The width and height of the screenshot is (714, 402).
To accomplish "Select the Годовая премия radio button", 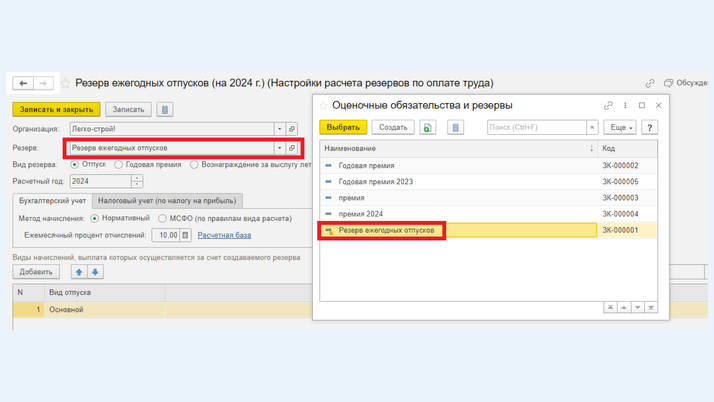I will pos(119,164).
